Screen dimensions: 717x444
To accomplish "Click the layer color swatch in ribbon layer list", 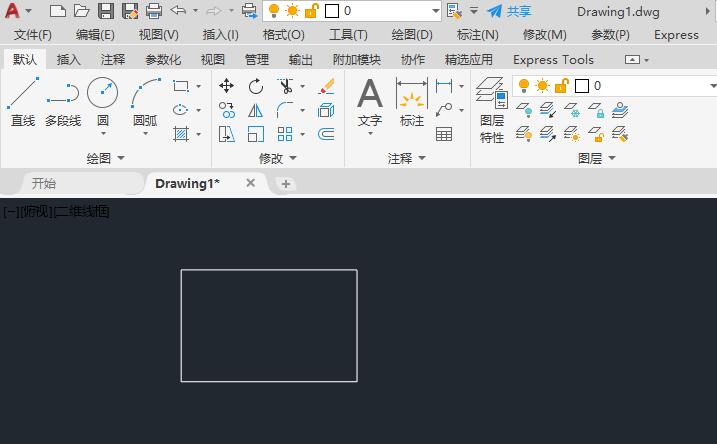I will (x=582, y=86).
